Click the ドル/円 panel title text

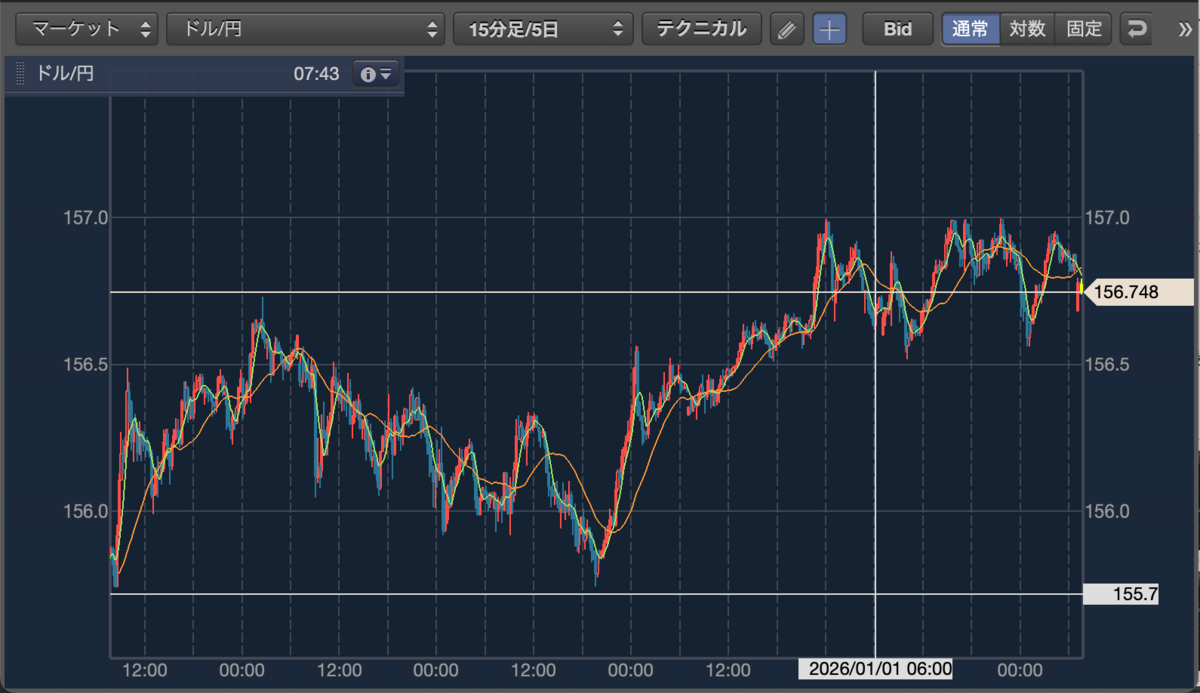pos(65,74)
